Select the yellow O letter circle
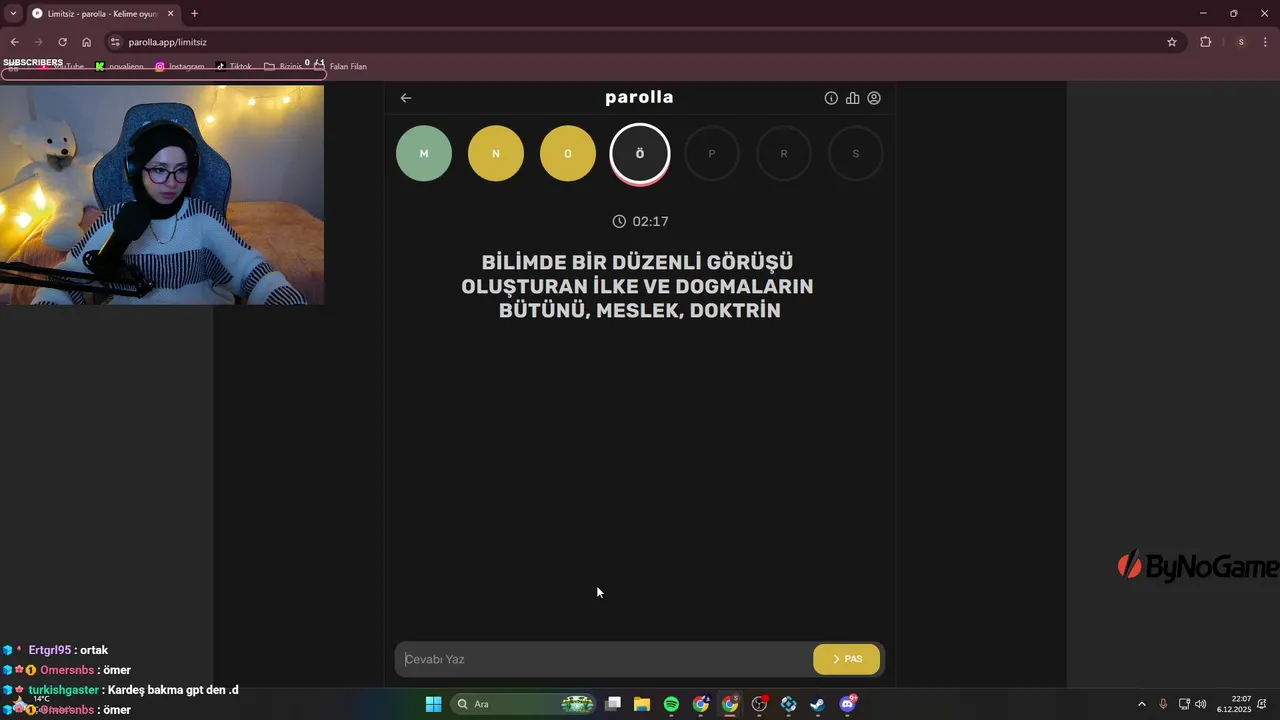1280x720 pixels. coord(568,154)
